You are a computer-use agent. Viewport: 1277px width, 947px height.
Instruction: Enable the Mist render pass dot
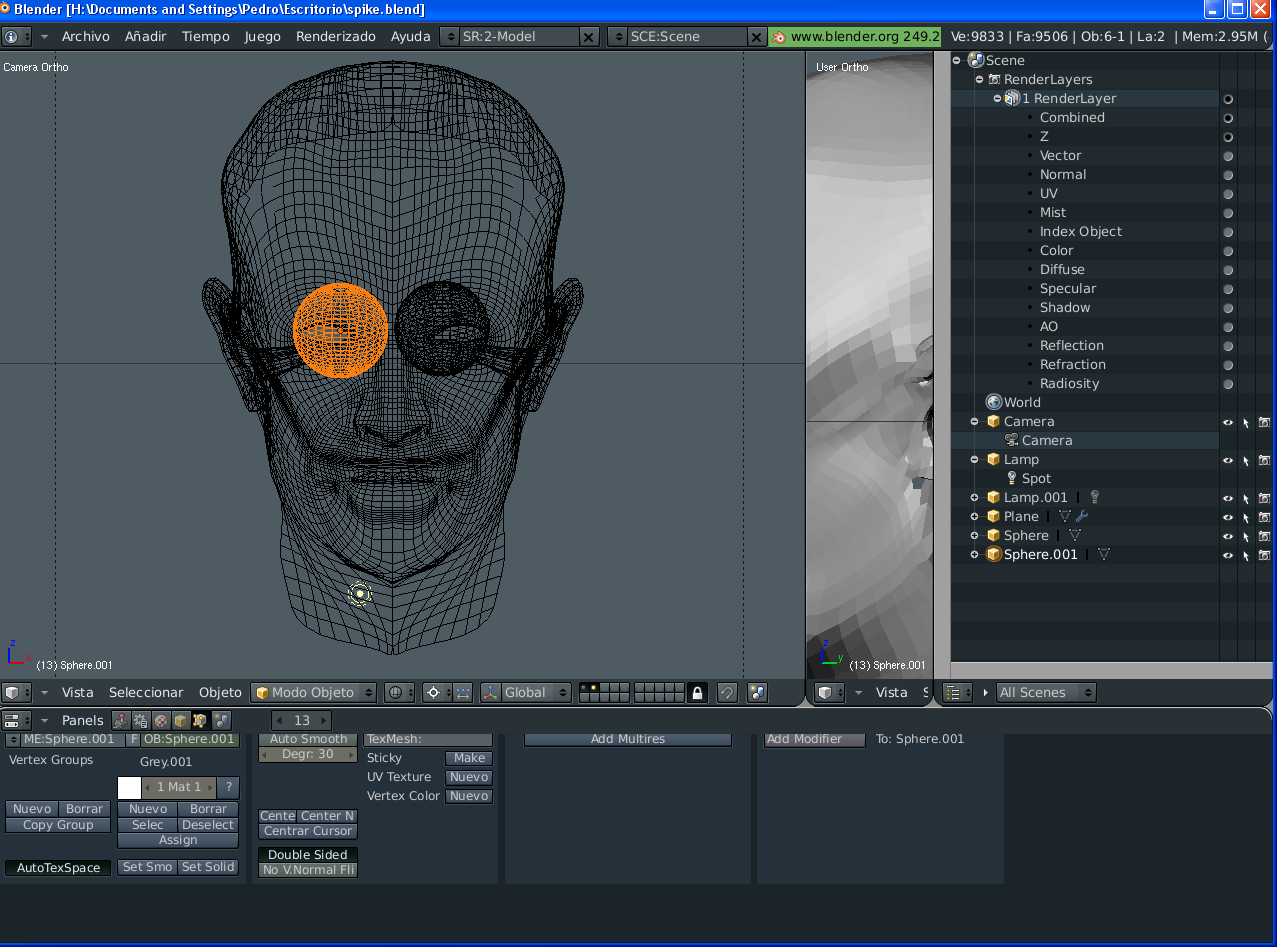1228,213
